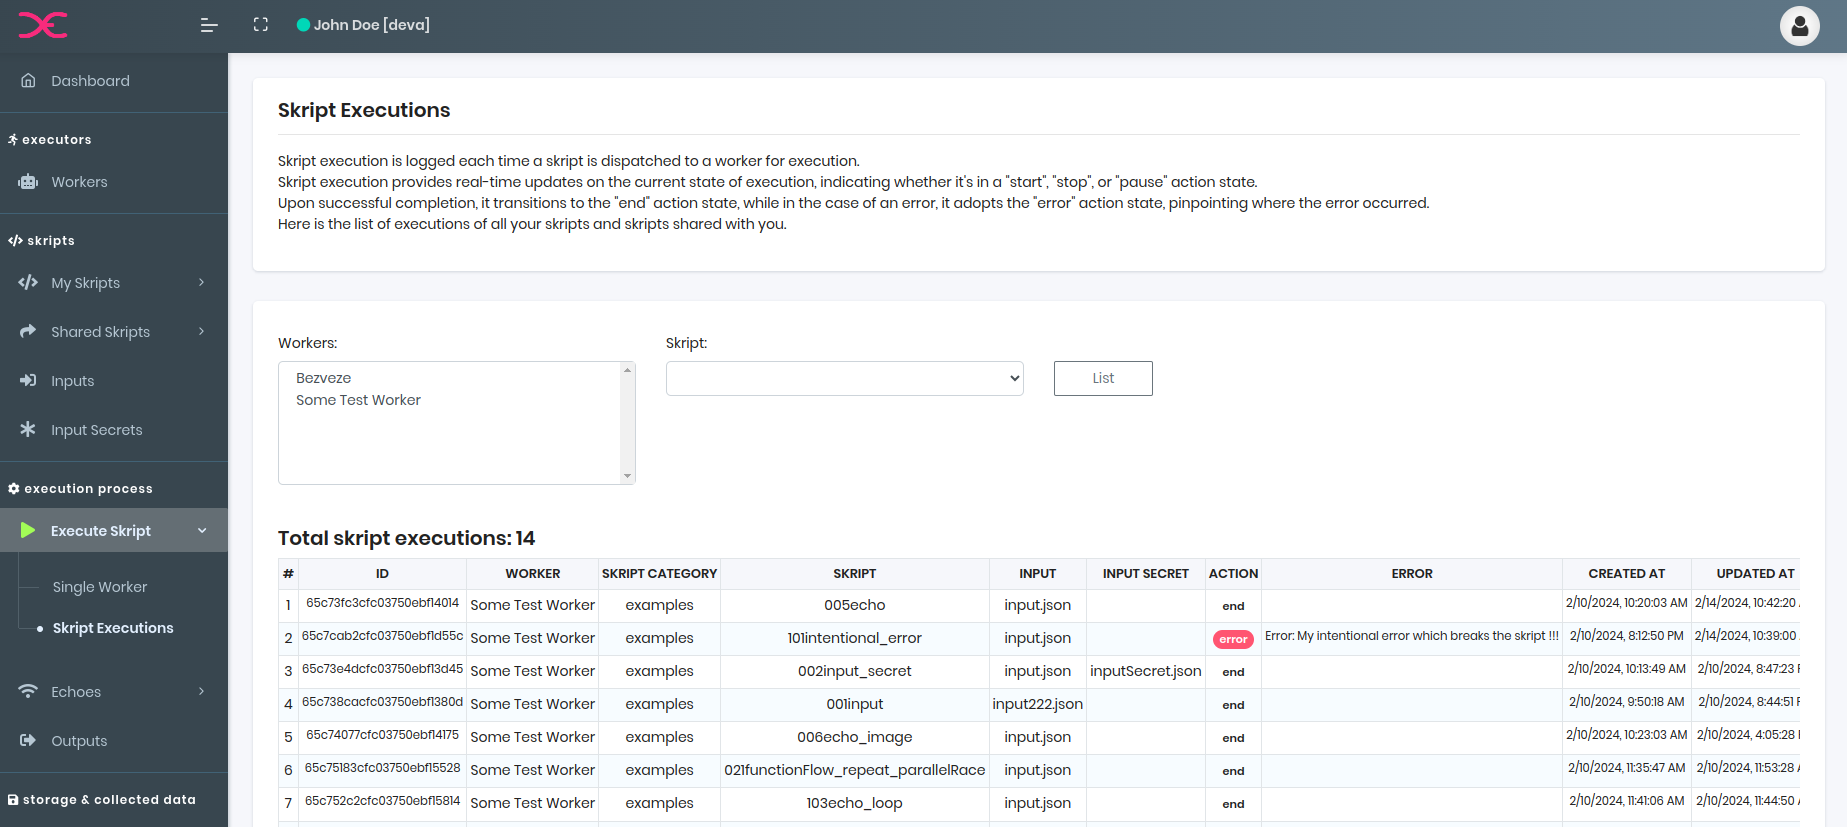Click skript name 002input_secret

click(x=854, y=671)
